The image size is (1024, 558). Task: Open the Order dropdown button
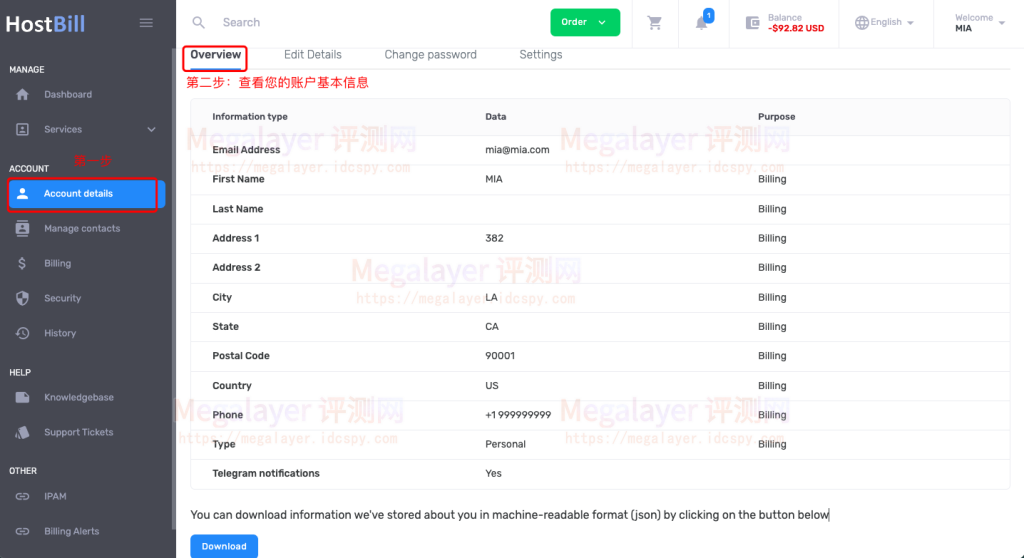(x=585, y=22)
